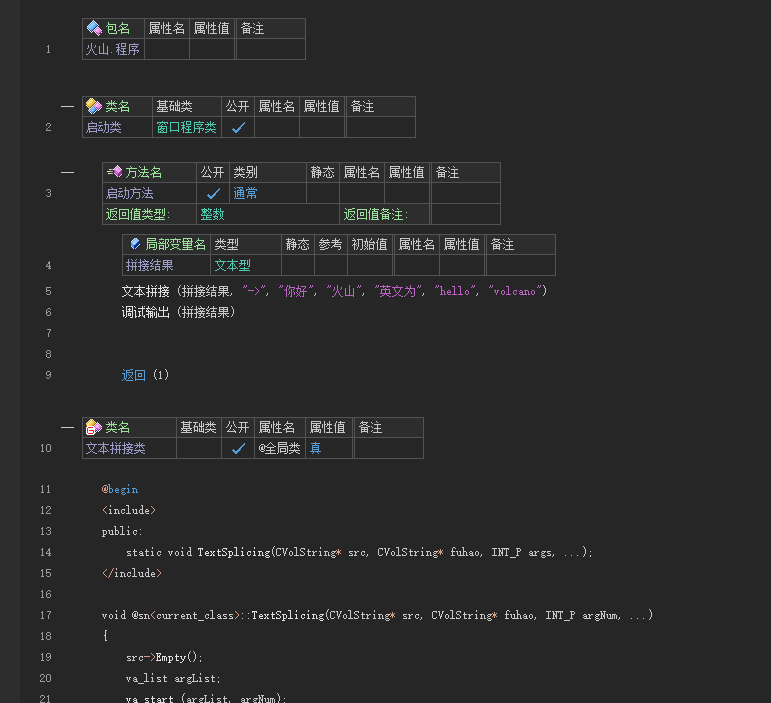Collapse the 启动类 class block
771x703 pixels.
click(67, 106)
